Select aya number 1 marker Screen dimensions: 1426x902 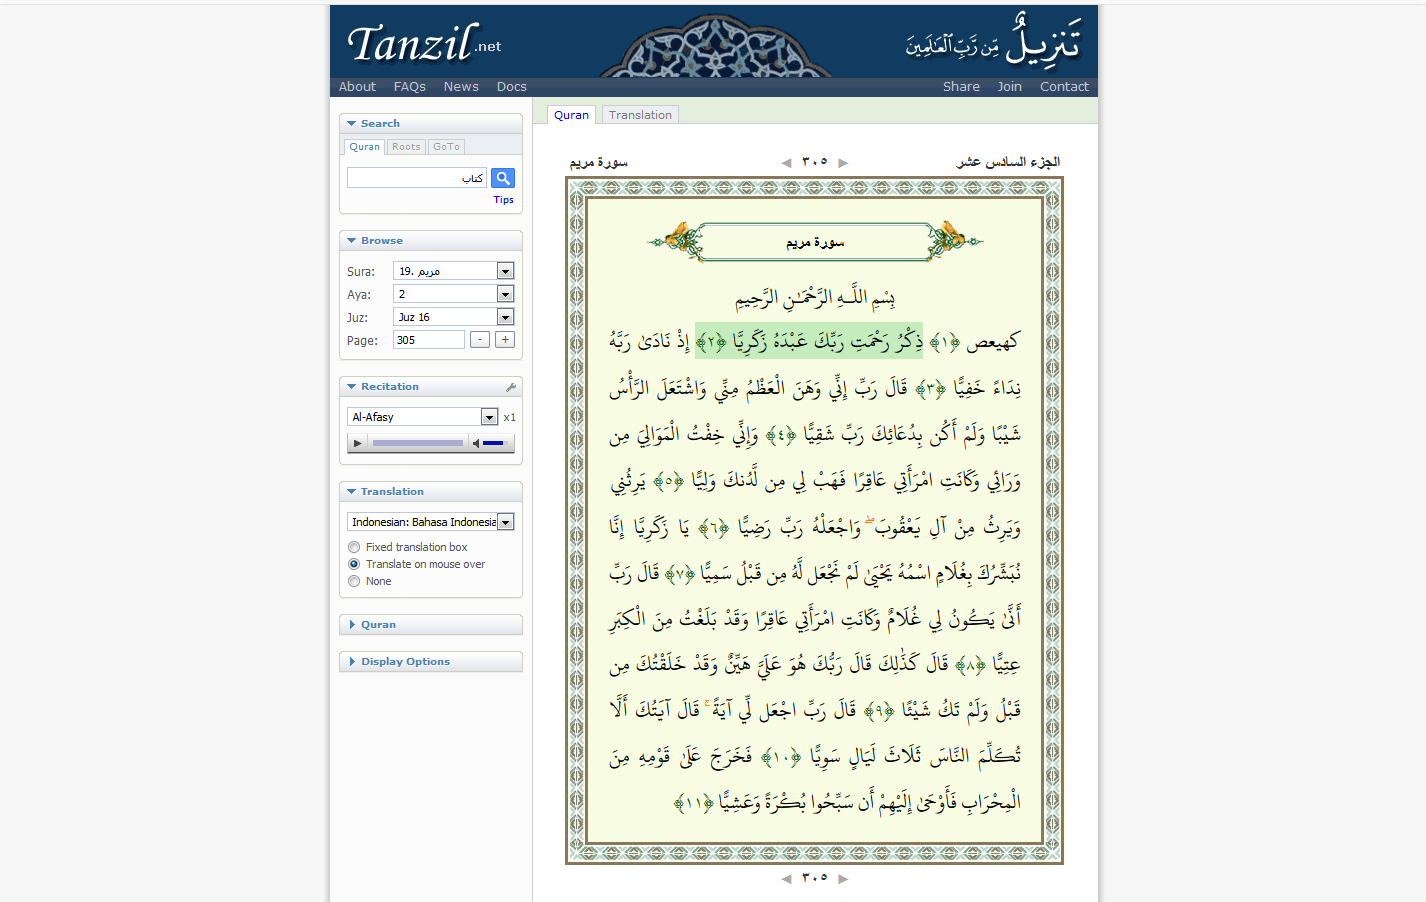point(945,342)
